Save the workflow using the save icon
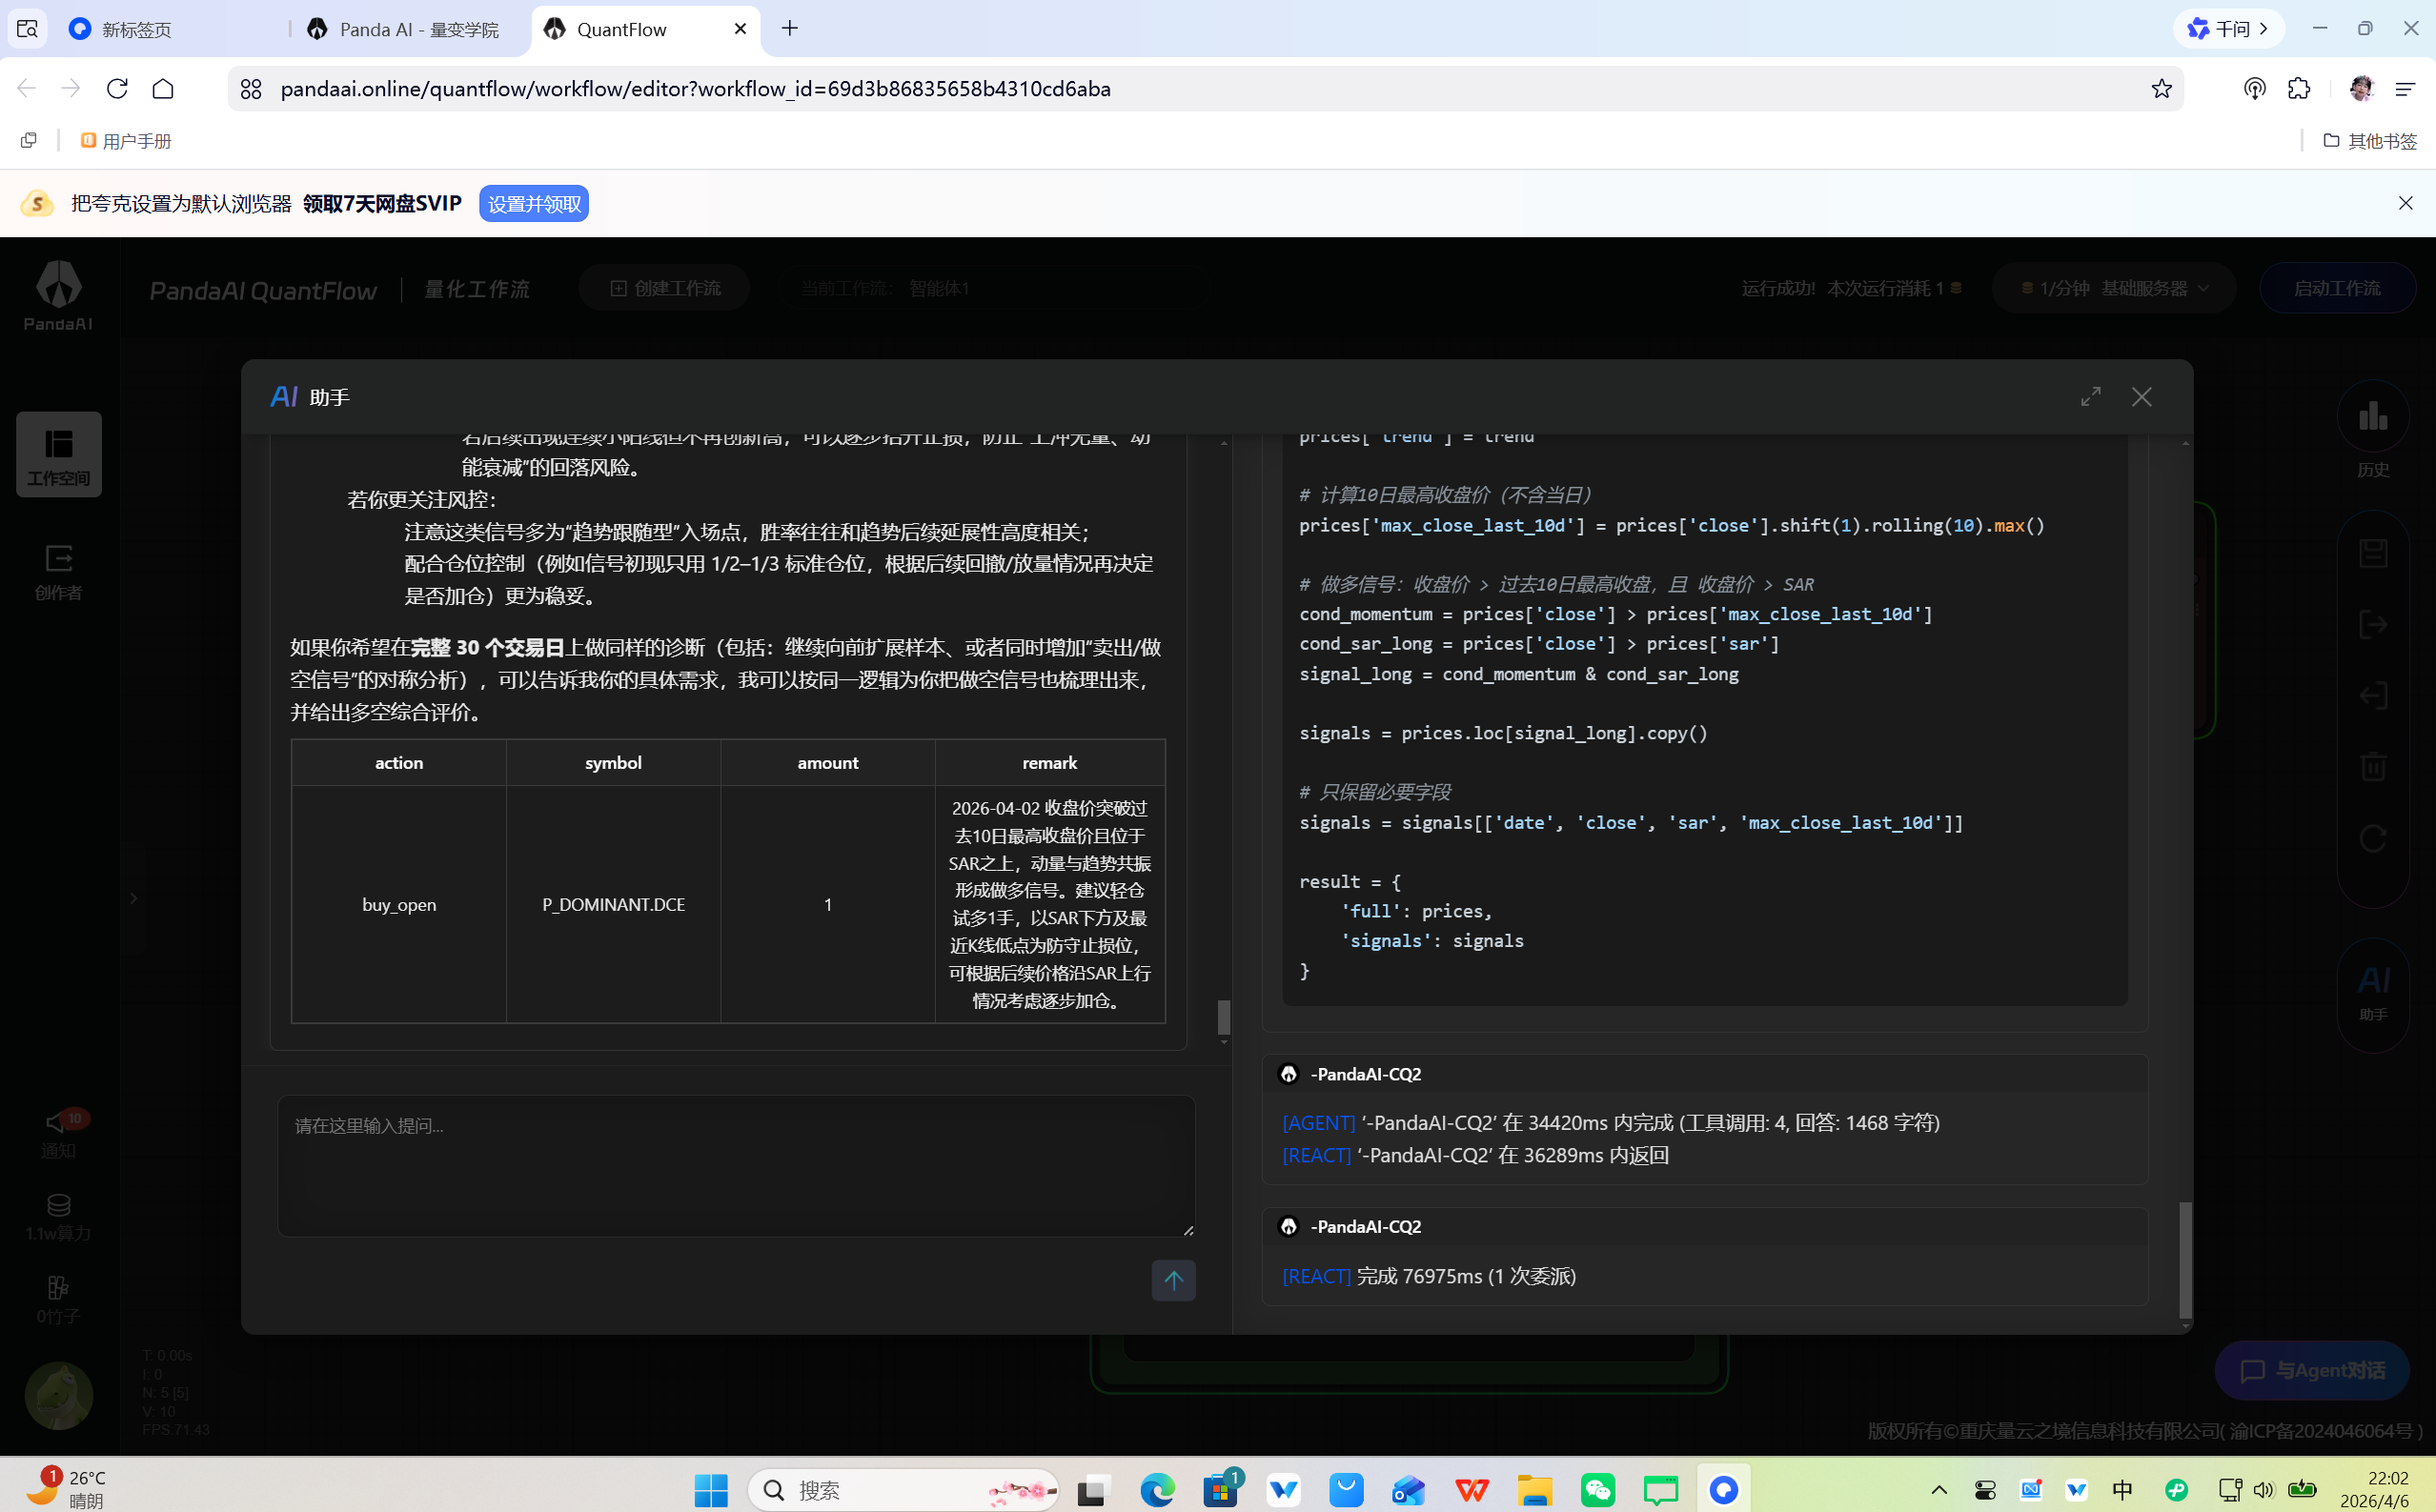 tap(2374, 551)
